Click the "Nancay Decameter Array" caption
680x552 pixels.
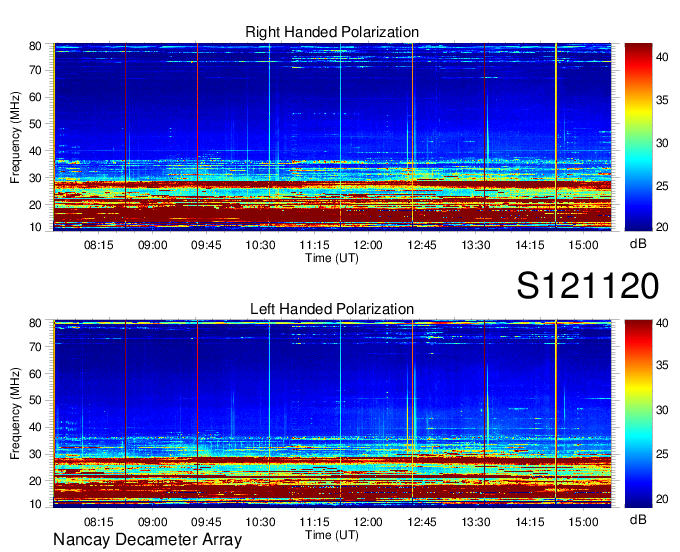point(147,540)
